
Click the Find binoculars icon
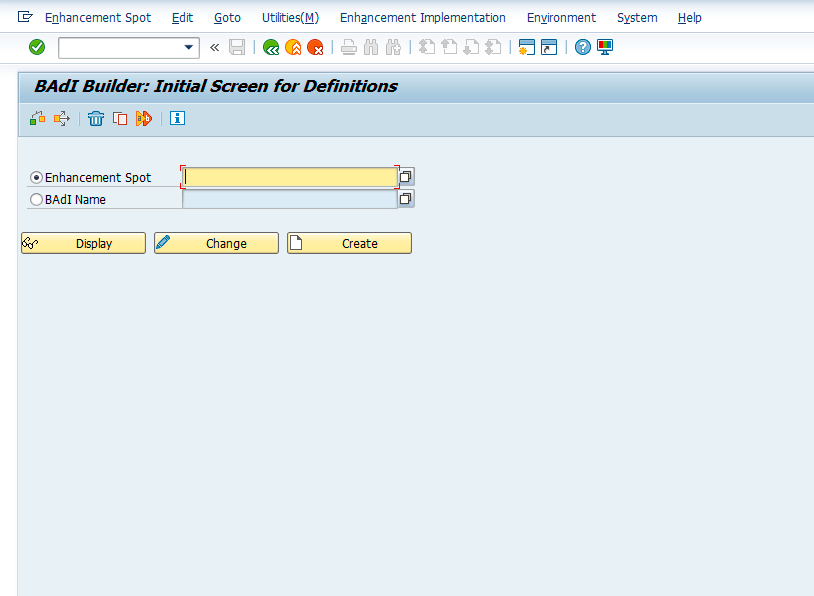(371, 47)
